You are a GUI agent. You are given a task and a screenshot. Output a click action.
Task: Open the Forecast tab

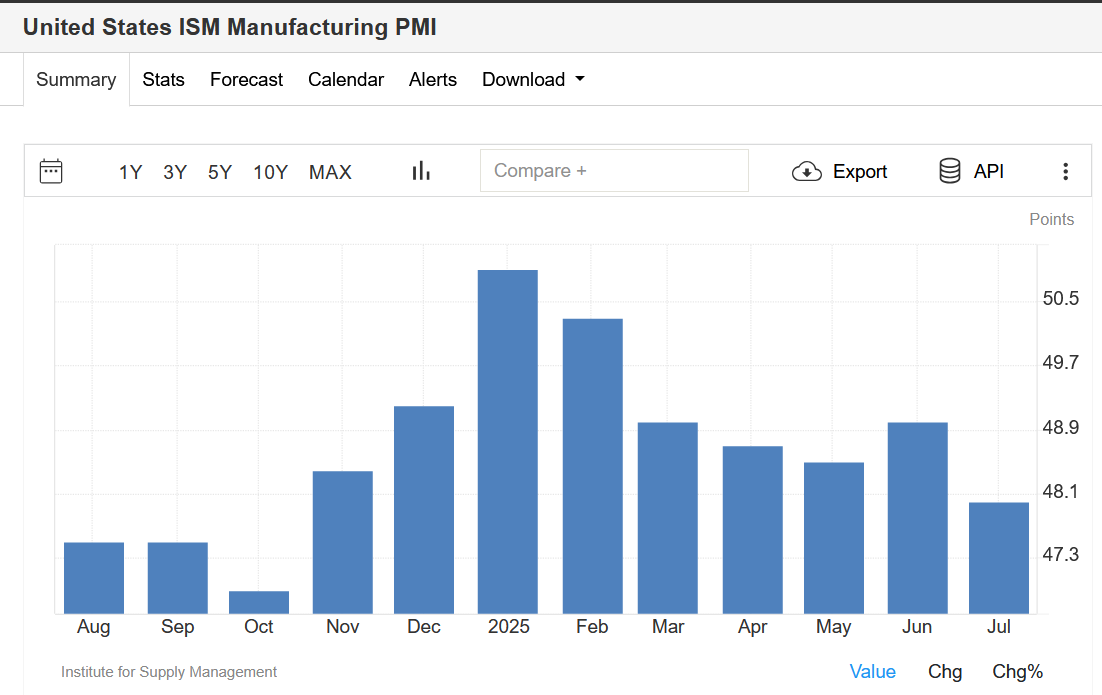pos(246,79)
